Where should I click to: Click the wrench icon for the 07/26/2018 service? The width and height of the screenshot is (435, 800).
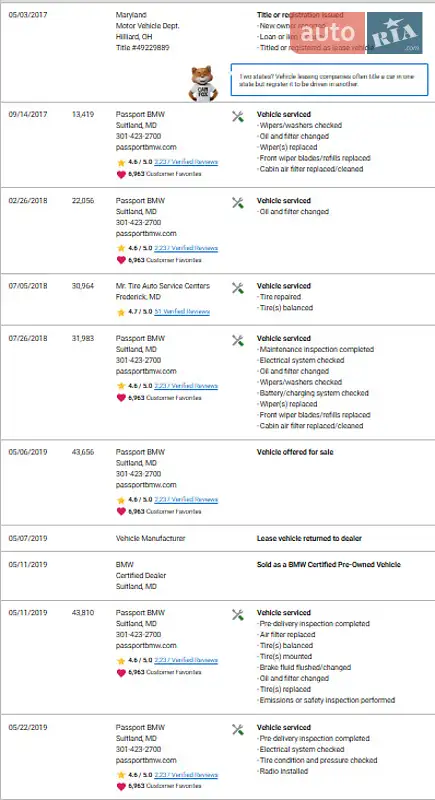(x=238, y=341)
